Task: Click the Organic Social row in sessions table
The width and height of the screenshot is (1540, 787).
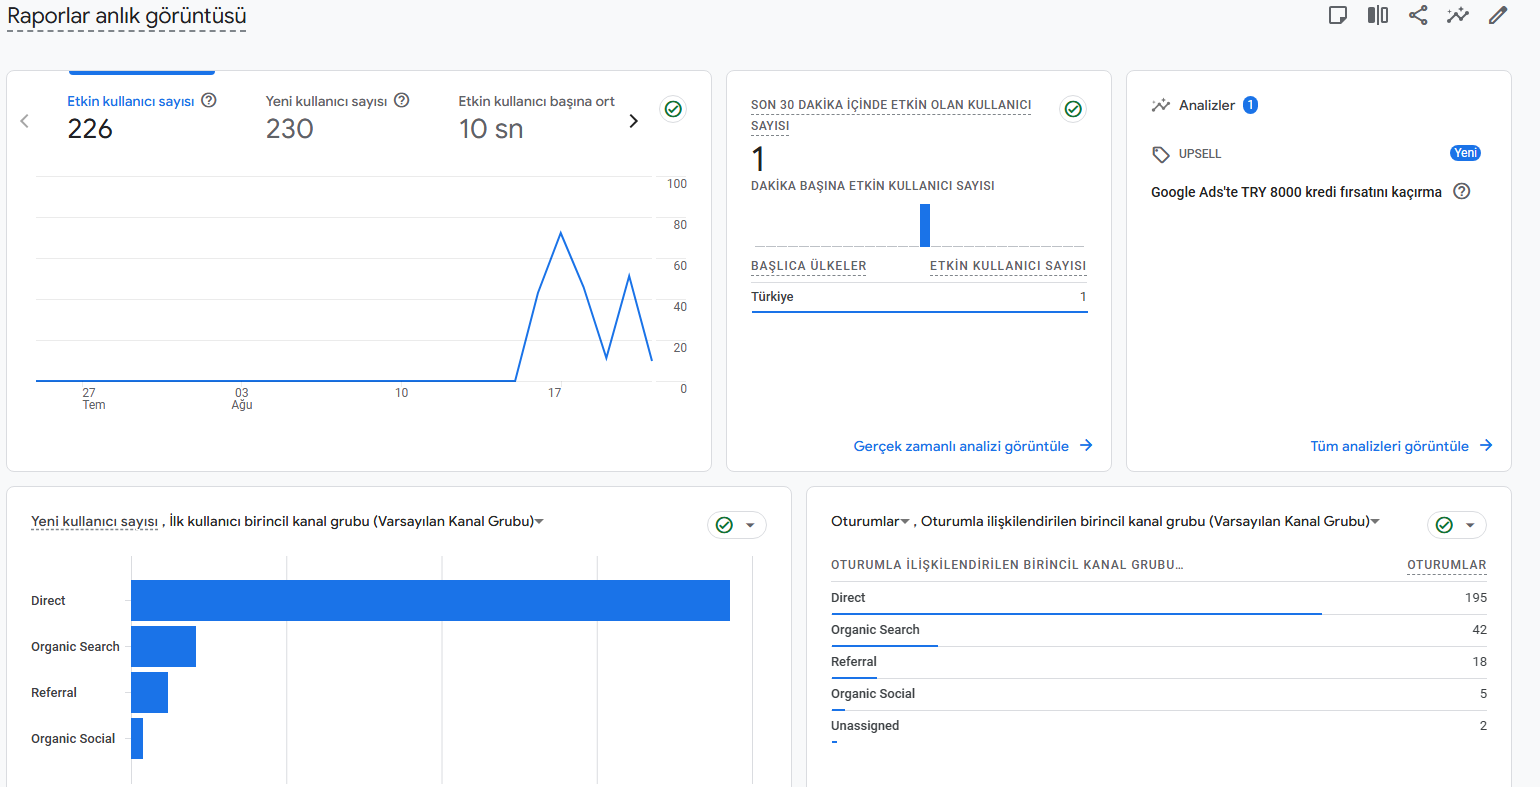Action: (1159, 694)
